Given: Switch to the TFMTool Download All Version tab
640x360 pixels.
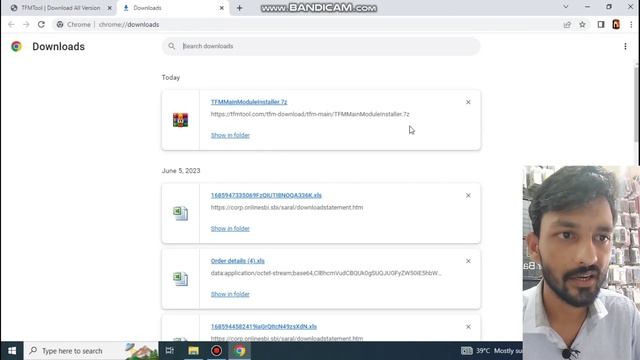Looking at the screenshot, I should pos(60,8).
